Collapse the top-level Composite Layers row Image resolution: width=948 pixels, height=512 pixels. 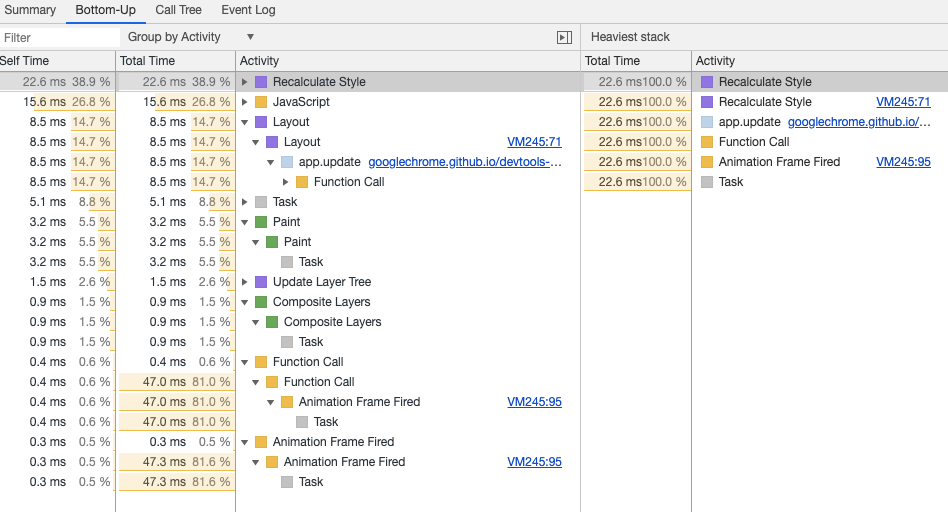[244, 301]
